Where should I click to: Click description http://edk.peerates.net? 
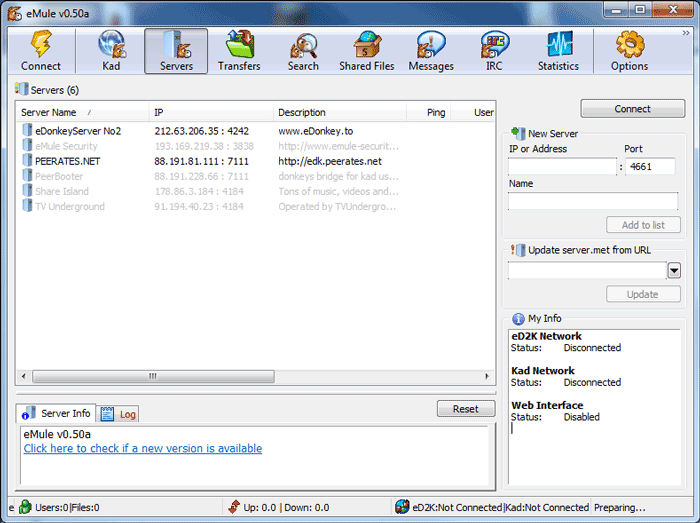tap(330, 161)
